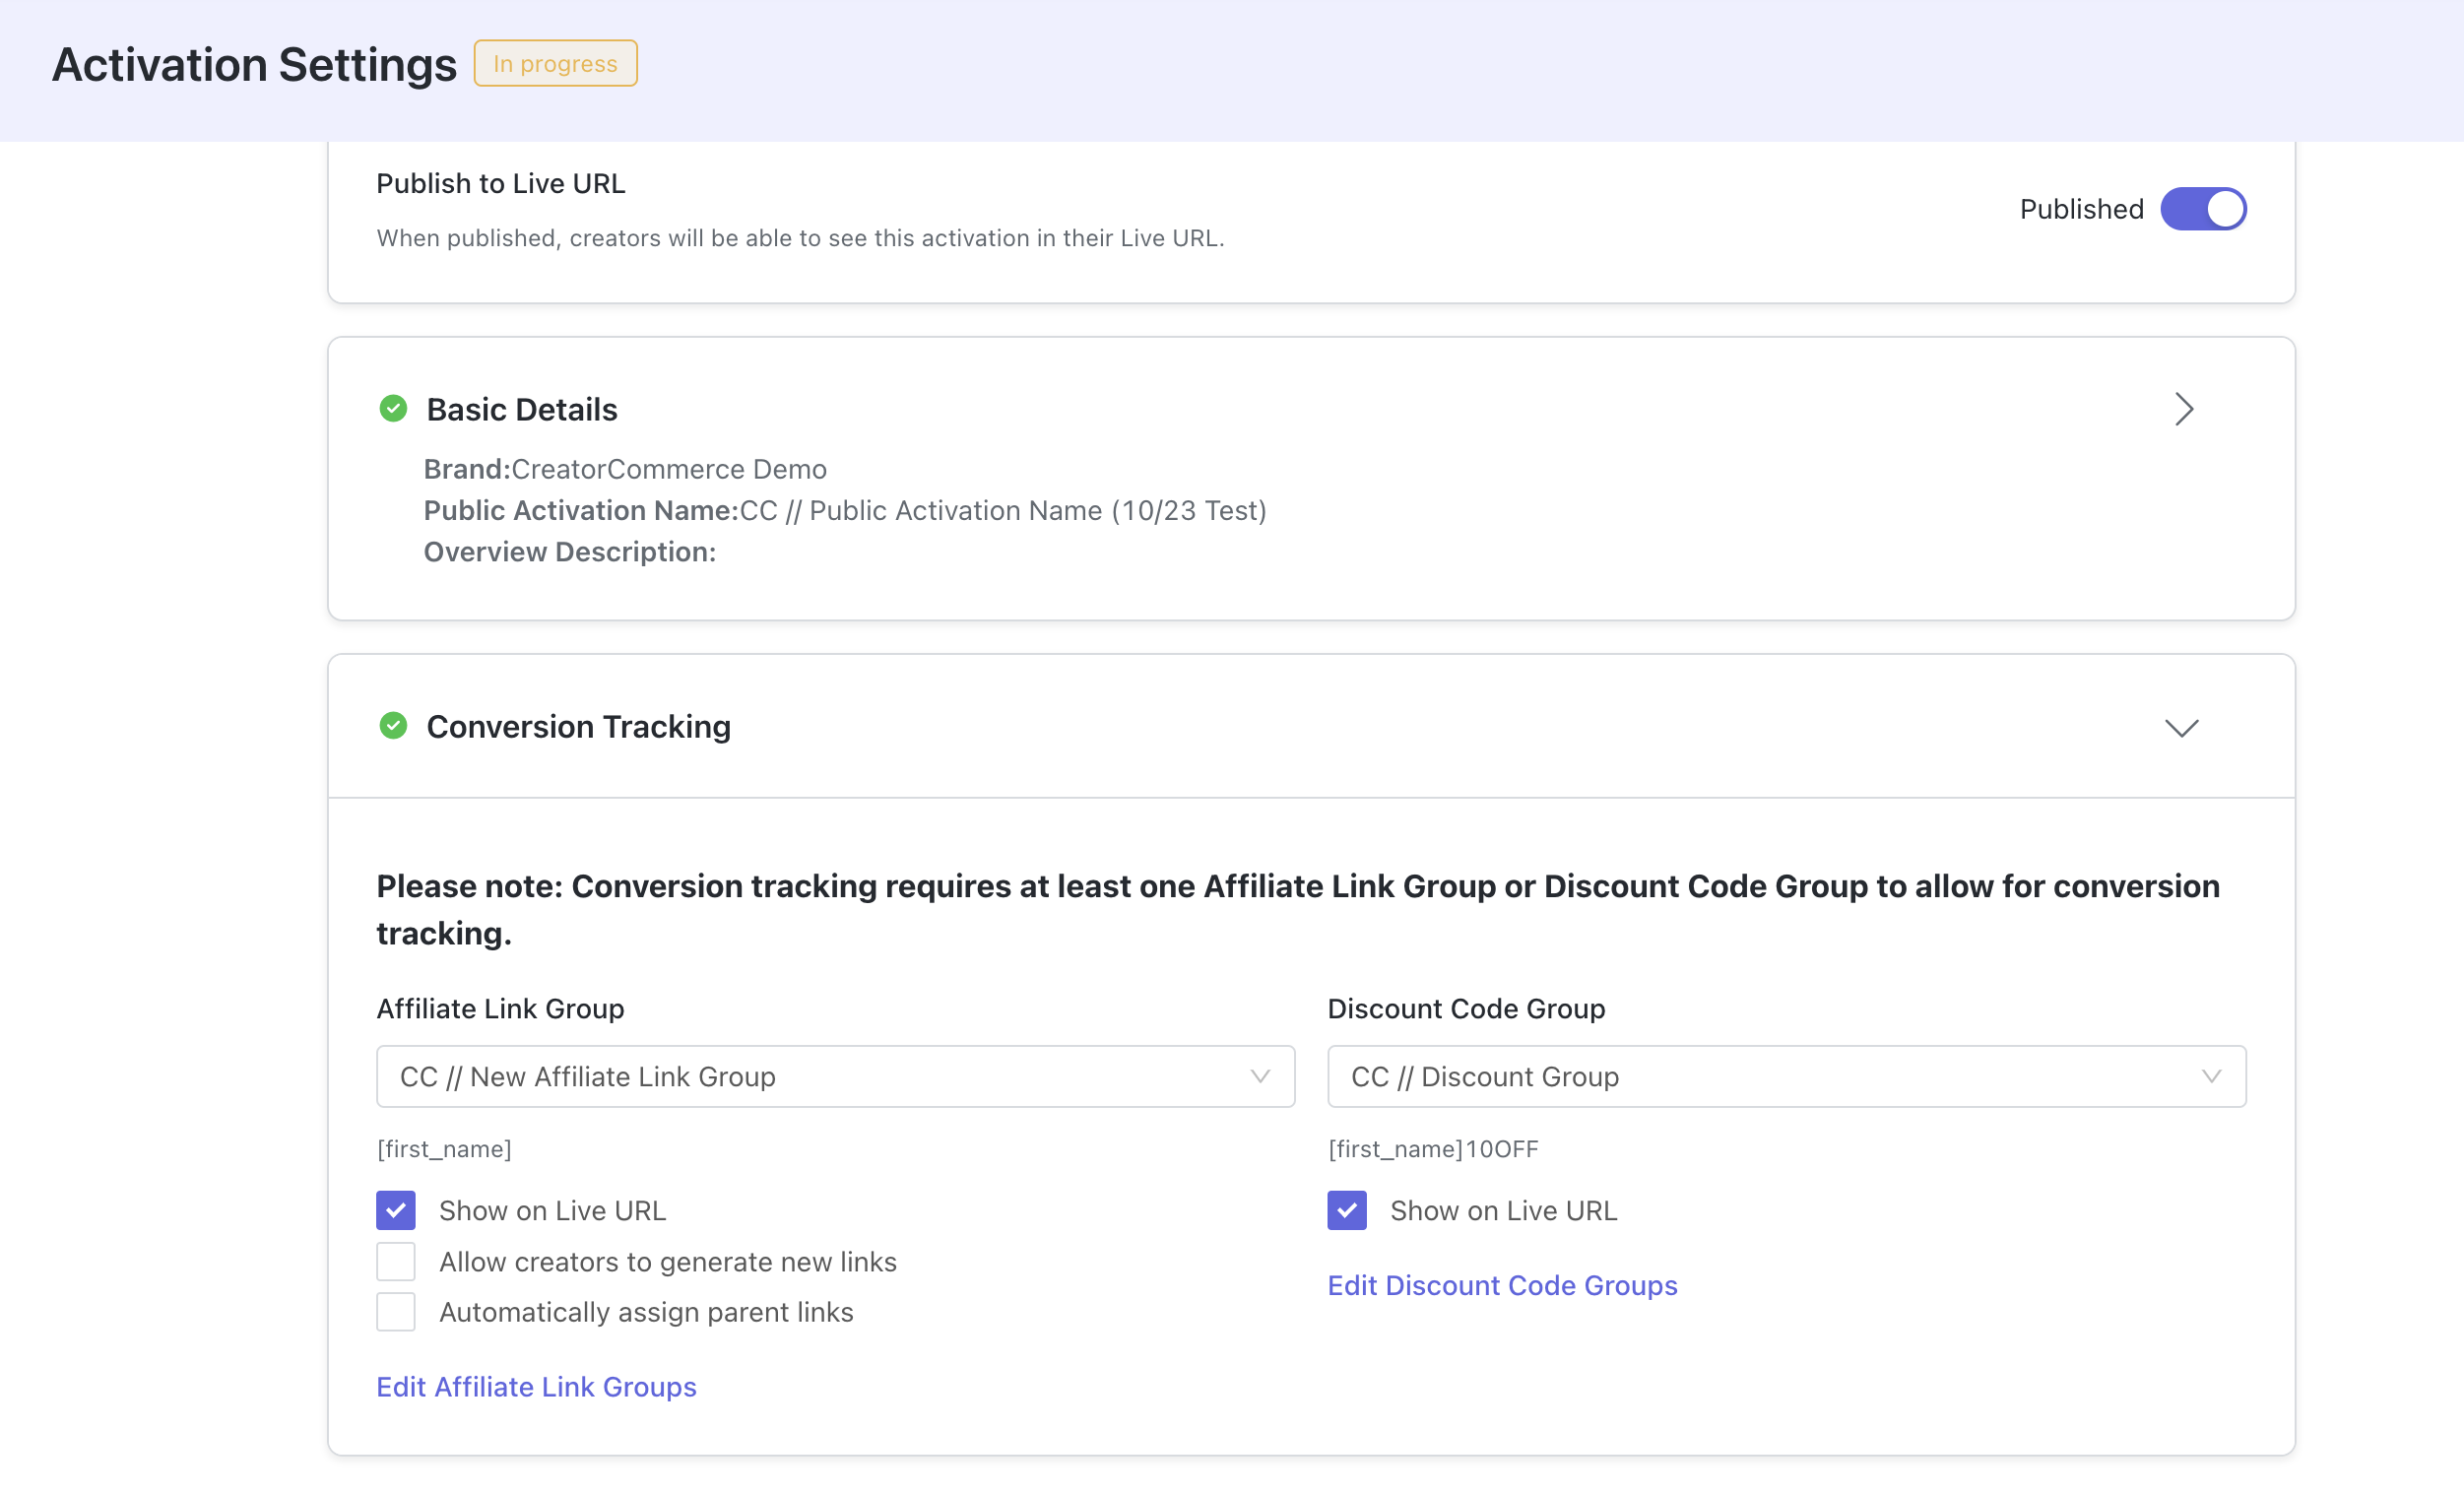This screenshot has height=1495, width=2464.
Task: Click the Discount Code Group dropdown arrow
Action: 2211,1077
